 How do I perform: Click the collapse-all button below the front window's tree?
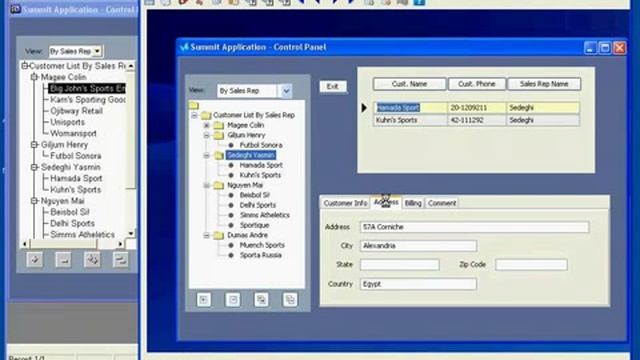tap(290, 300)
